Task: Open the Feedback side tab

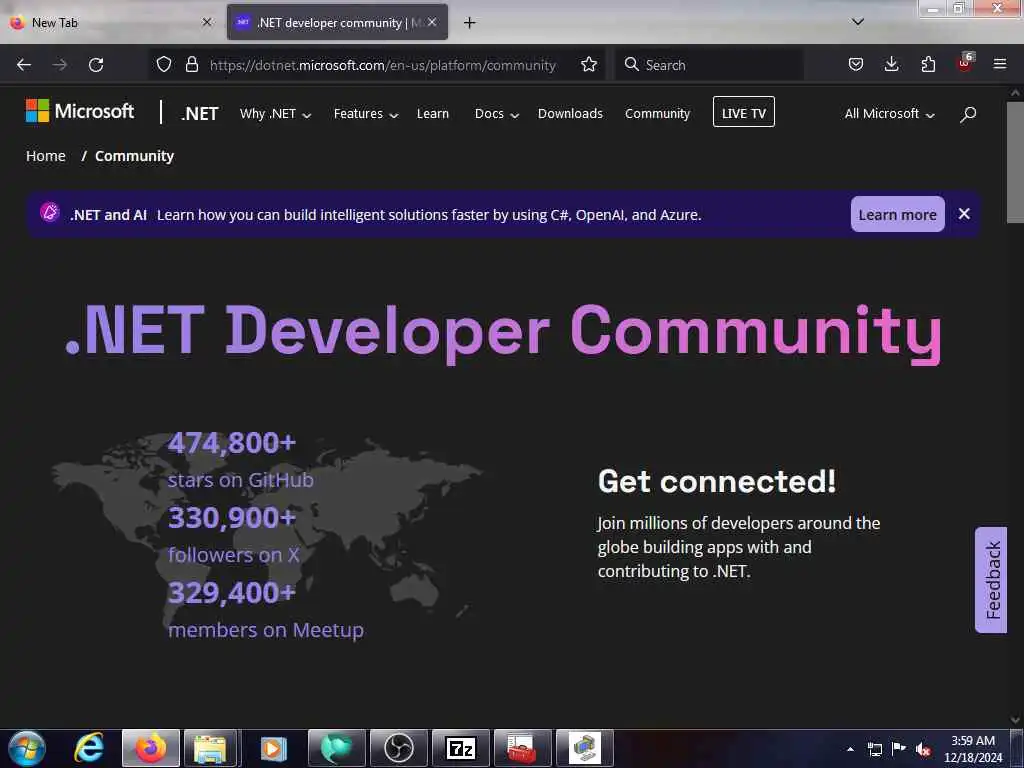Action: click(x=991, y=580)
